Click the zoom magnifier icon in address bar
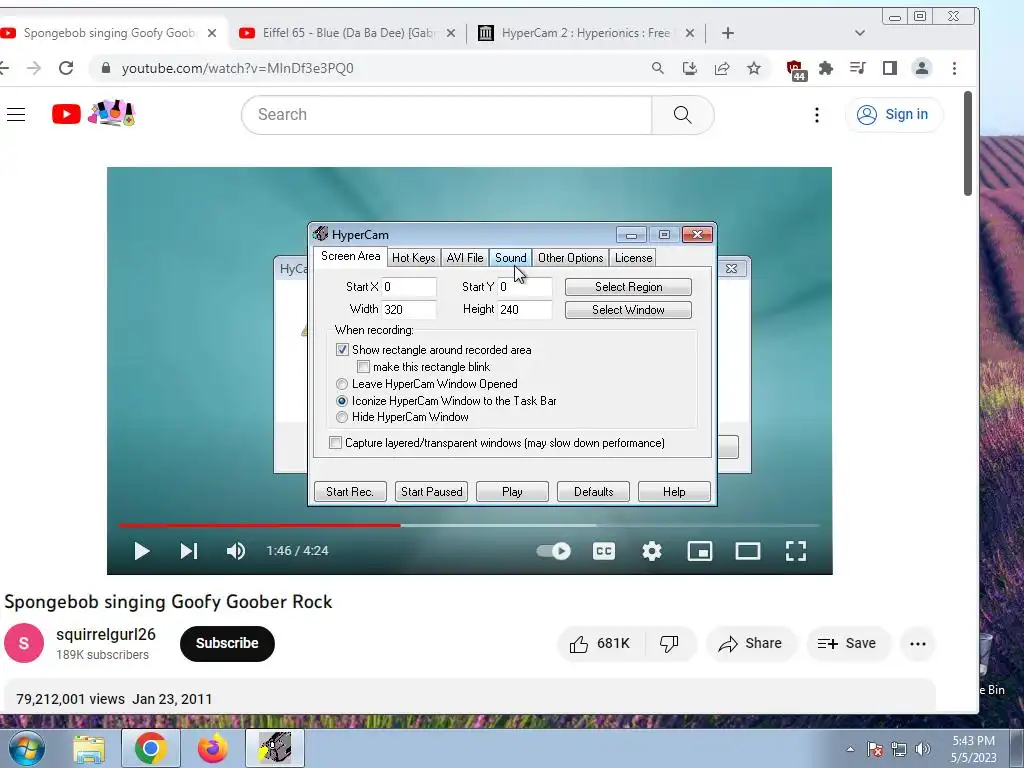Viewport: 1024px width, 768px height. point(658,68)
